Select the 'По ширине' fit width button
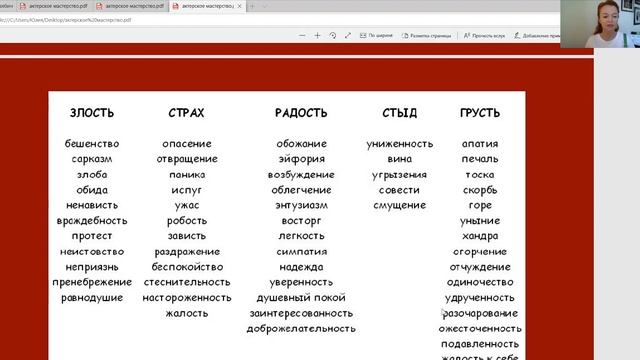Image resolution: width=640 pixels, height=360 pixels. 376,36
